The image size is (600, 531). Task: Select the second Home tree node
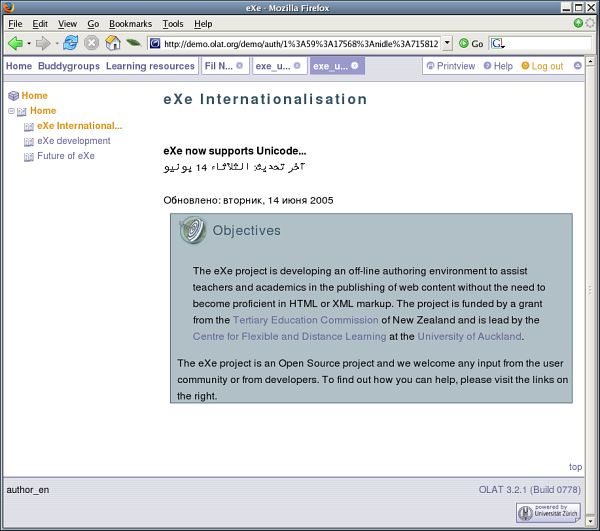[x=43, y=111]
